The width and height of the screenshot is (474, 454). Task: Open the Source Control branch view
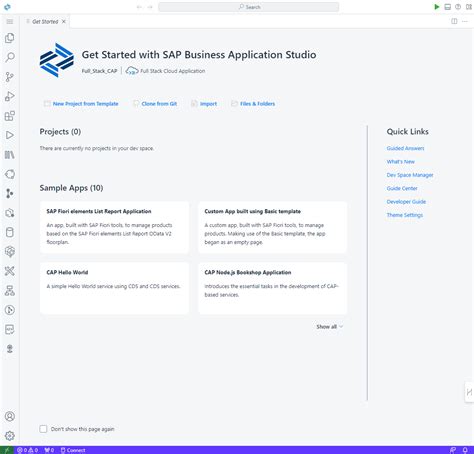pyautogui.click(x=10, y=77)
